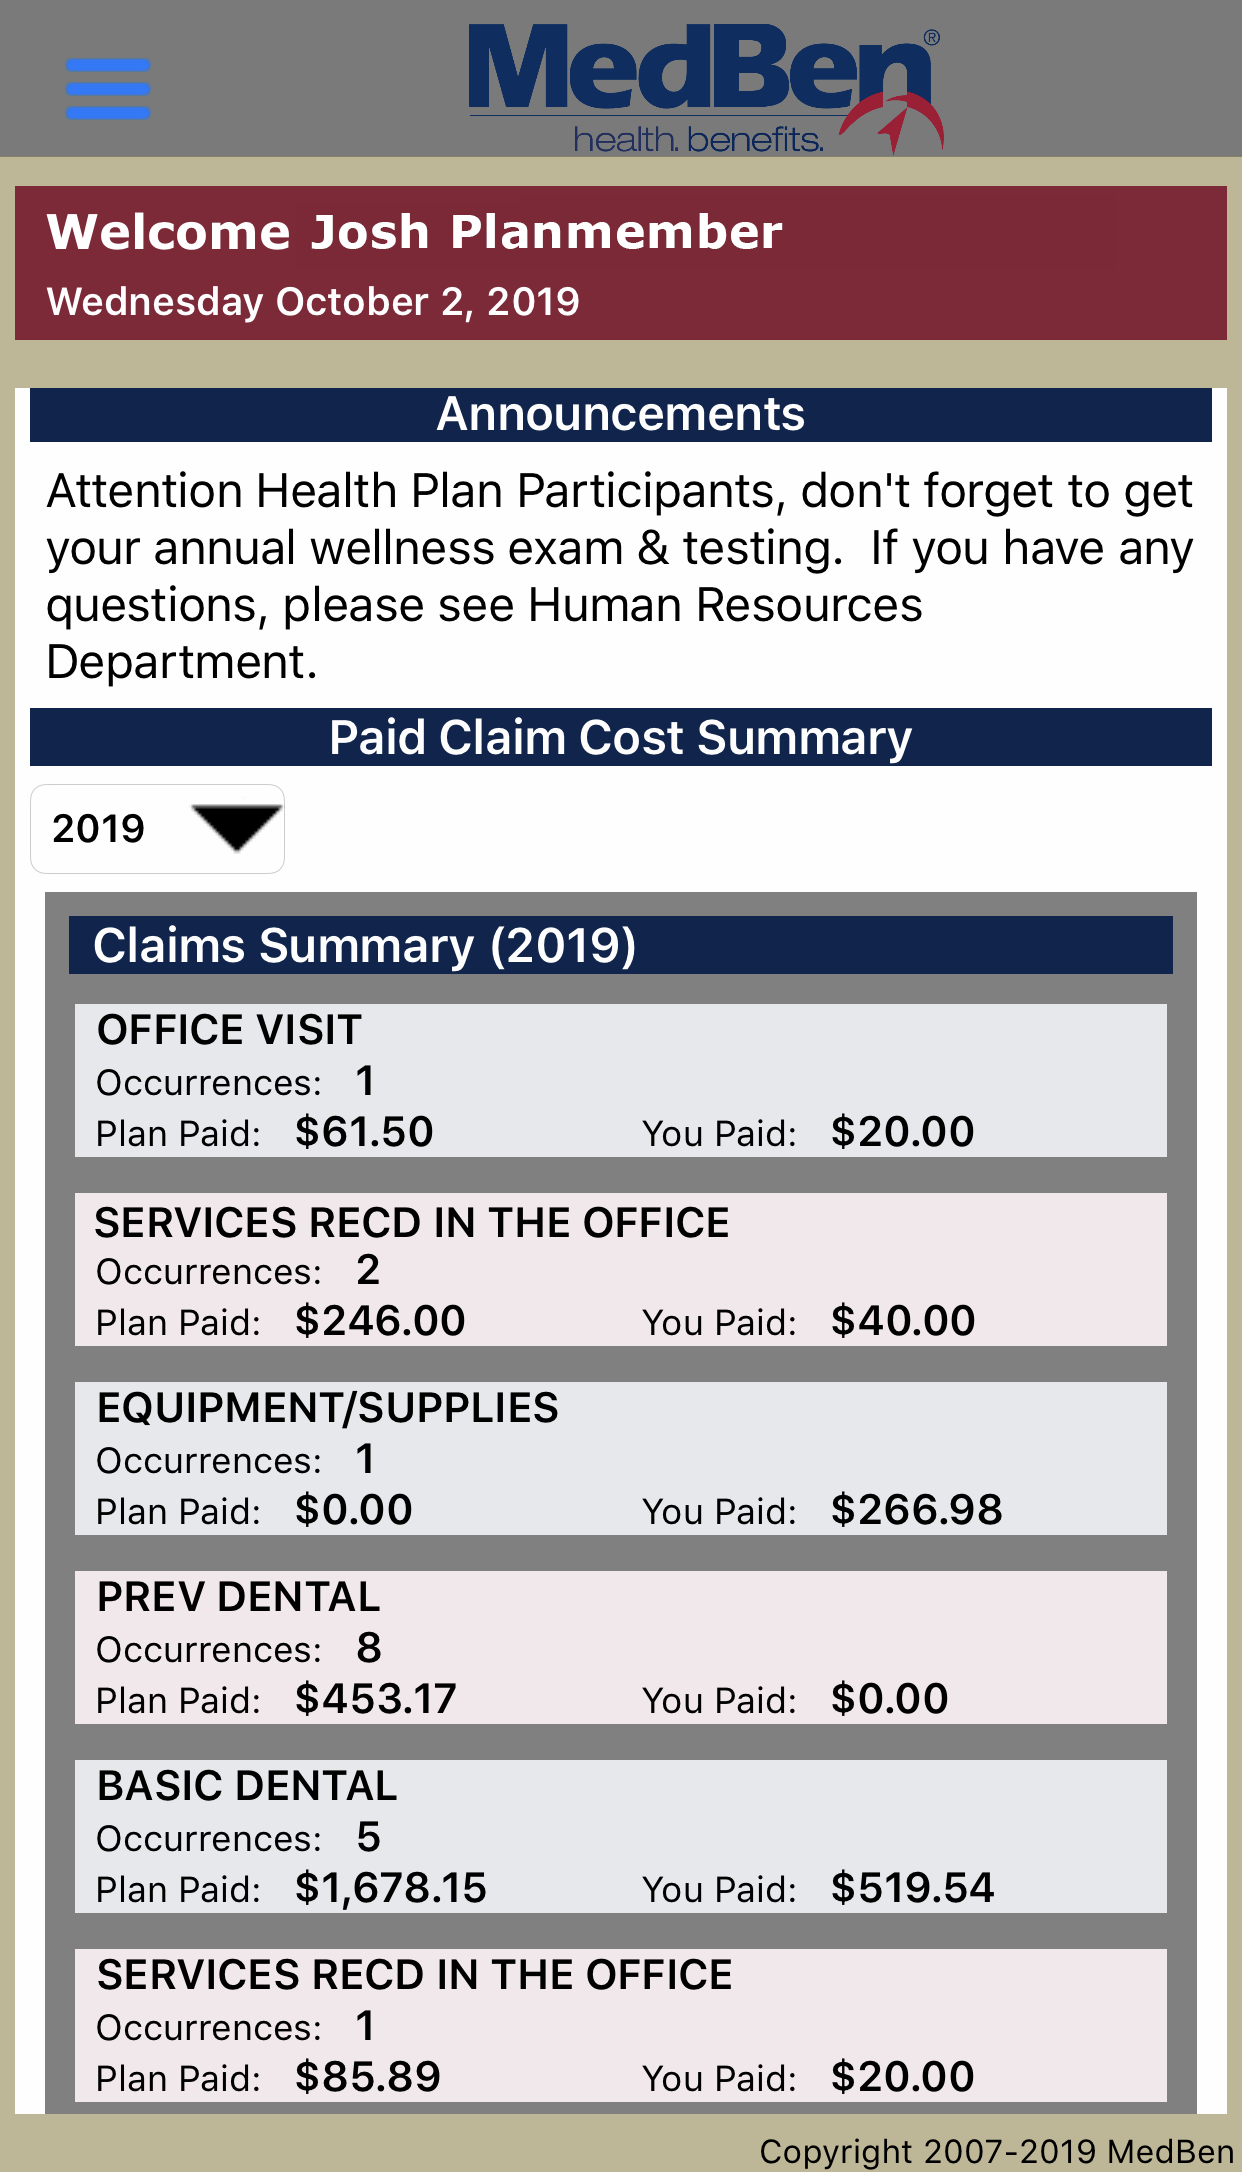Tap the Wednesday October 2, 2019 date
This screenshot has height=2172, width=1242.
pyautogui.click(x=313, y=302)
